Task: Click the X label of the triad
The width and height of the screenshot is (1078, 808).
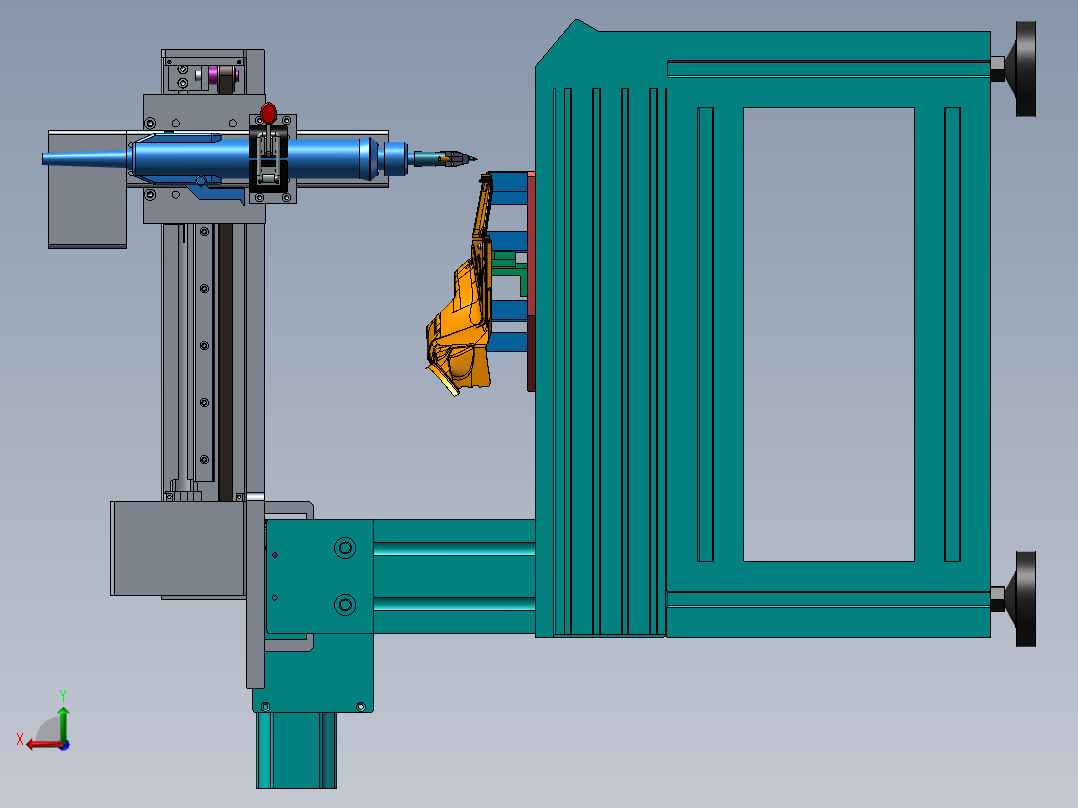Action: (x=20, y=740)
